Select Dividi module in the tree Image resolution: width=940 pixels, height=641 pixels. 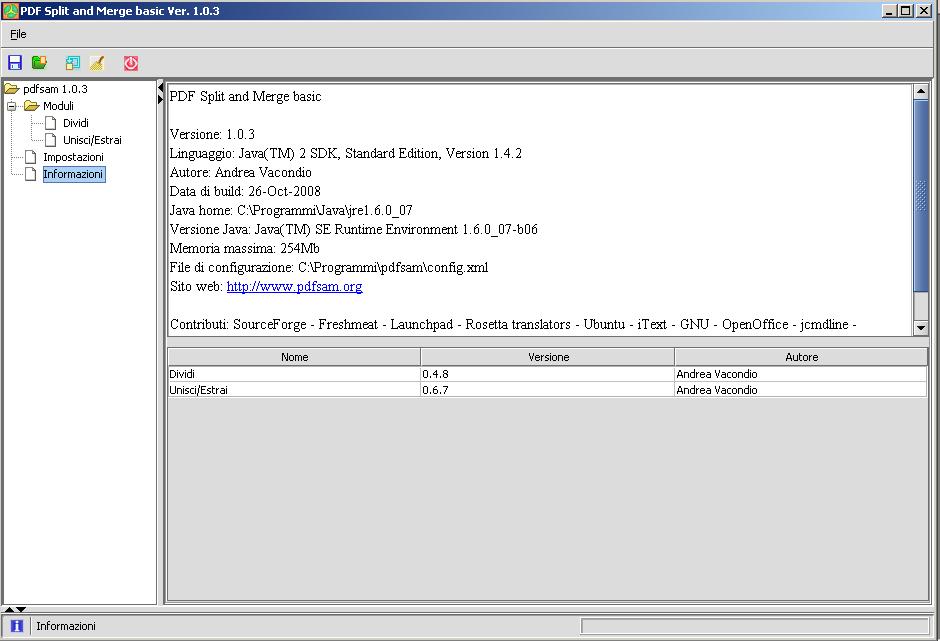tap(76, 123)
